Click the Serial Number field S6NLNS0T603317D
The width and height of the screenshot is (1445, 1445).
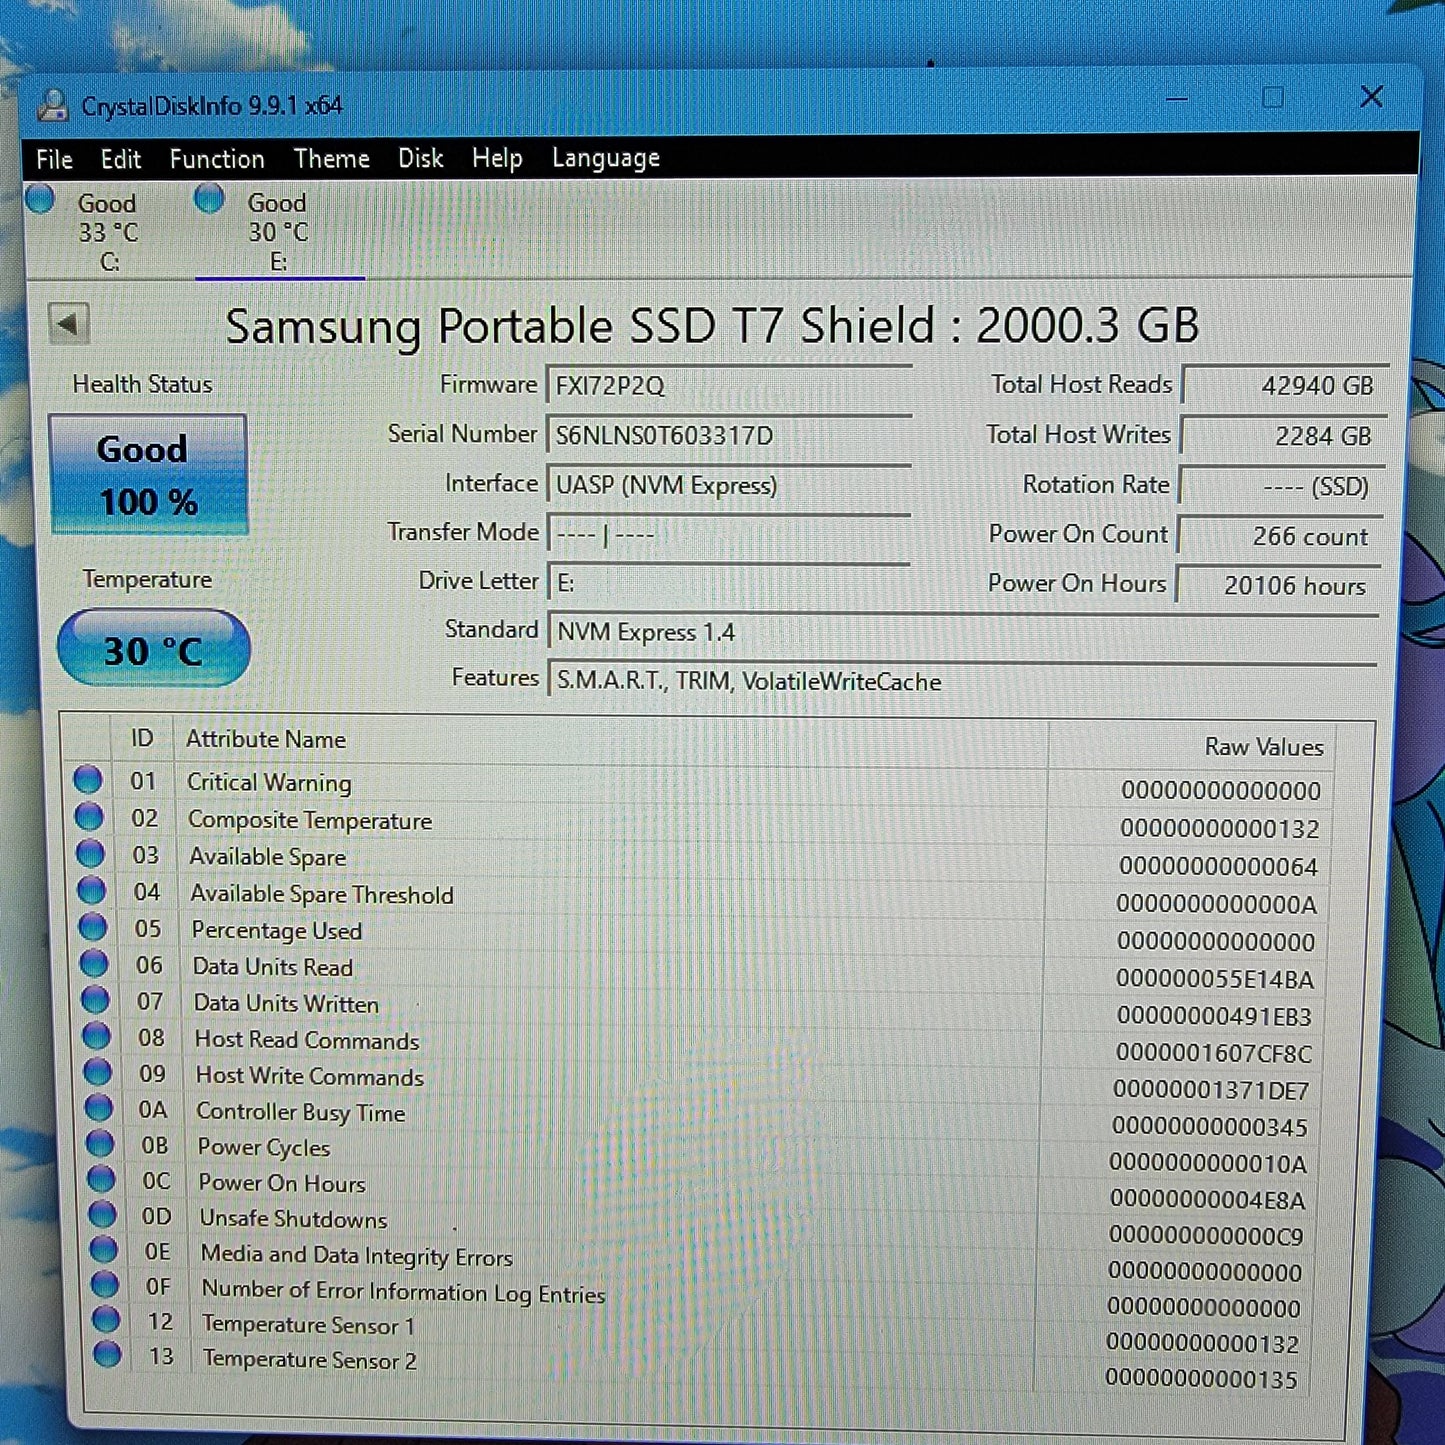(728, 435)
